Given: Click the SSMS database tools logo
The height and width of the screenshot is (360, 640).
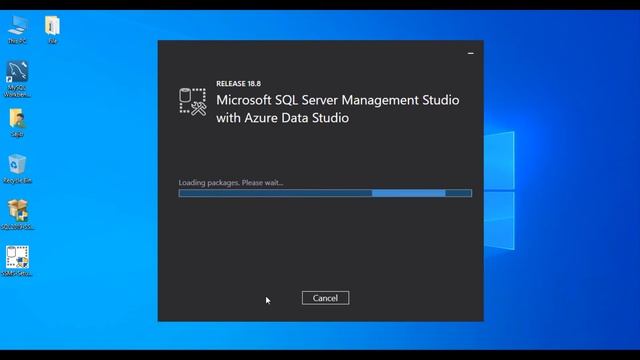Looking at the screenshot, I should coord(192,102).
